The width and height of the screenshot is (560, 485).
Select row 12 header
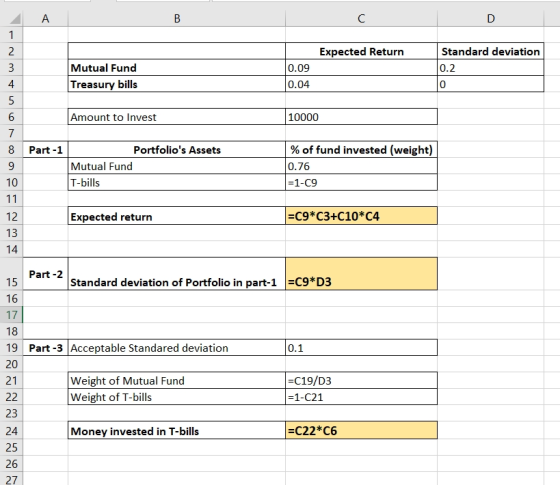tap(11, 216)
